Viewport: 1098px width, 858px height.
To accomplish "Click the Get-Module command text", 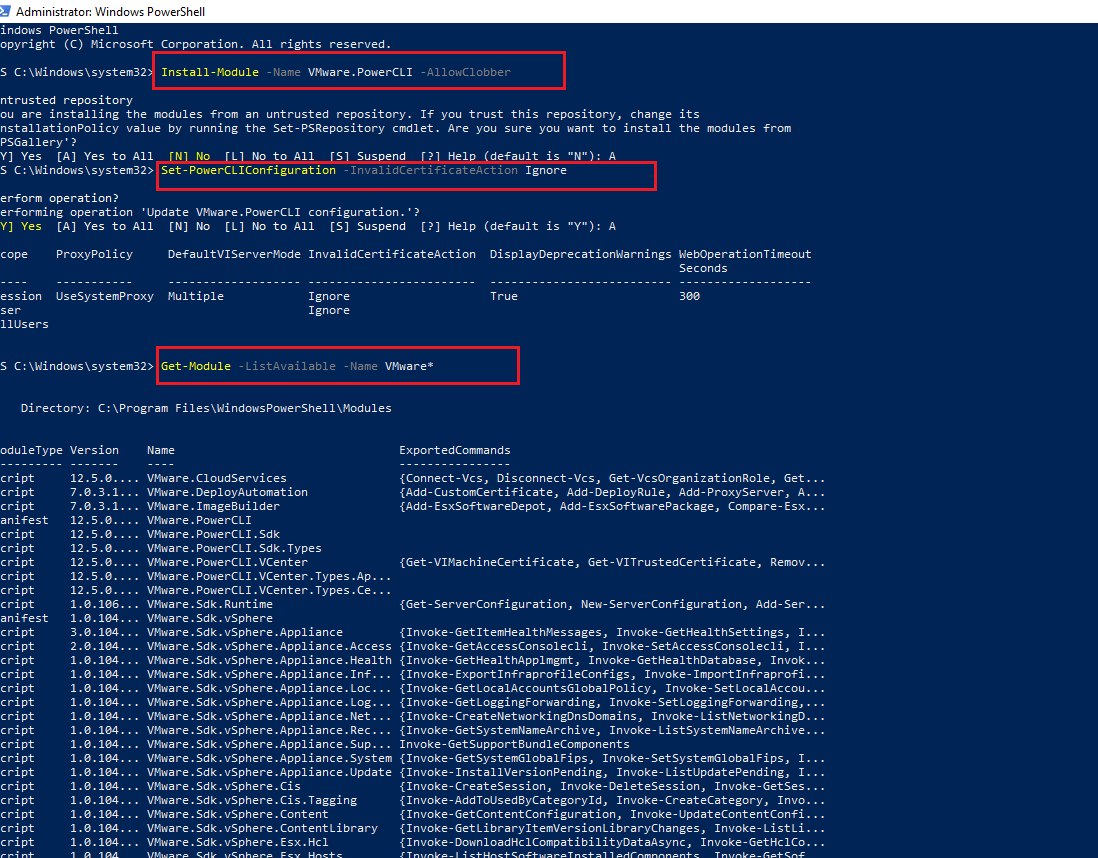I will coord(196,366).
